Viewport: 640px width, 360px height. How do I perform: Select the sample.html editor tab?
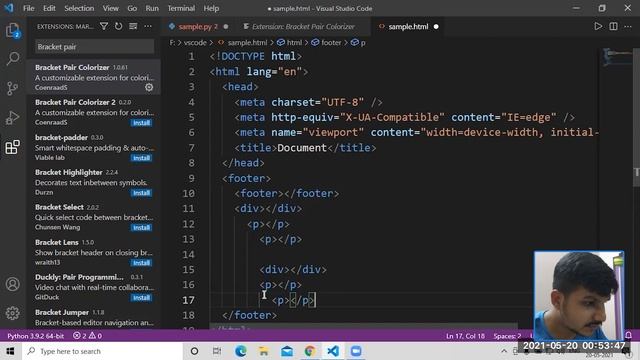(x=408, y=27)
